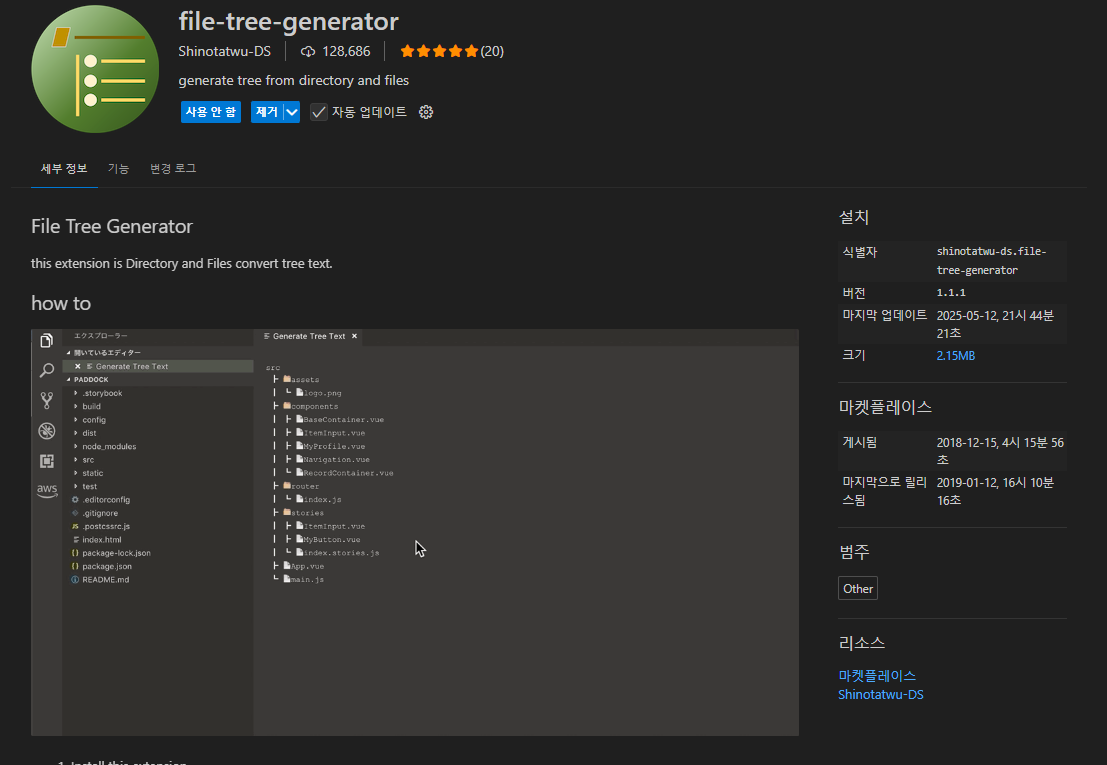The height and width of the screenshot is (765, 1107).
Task: Click Search magnifier icon in how-to screenshot
Action: tap(47, 371)
